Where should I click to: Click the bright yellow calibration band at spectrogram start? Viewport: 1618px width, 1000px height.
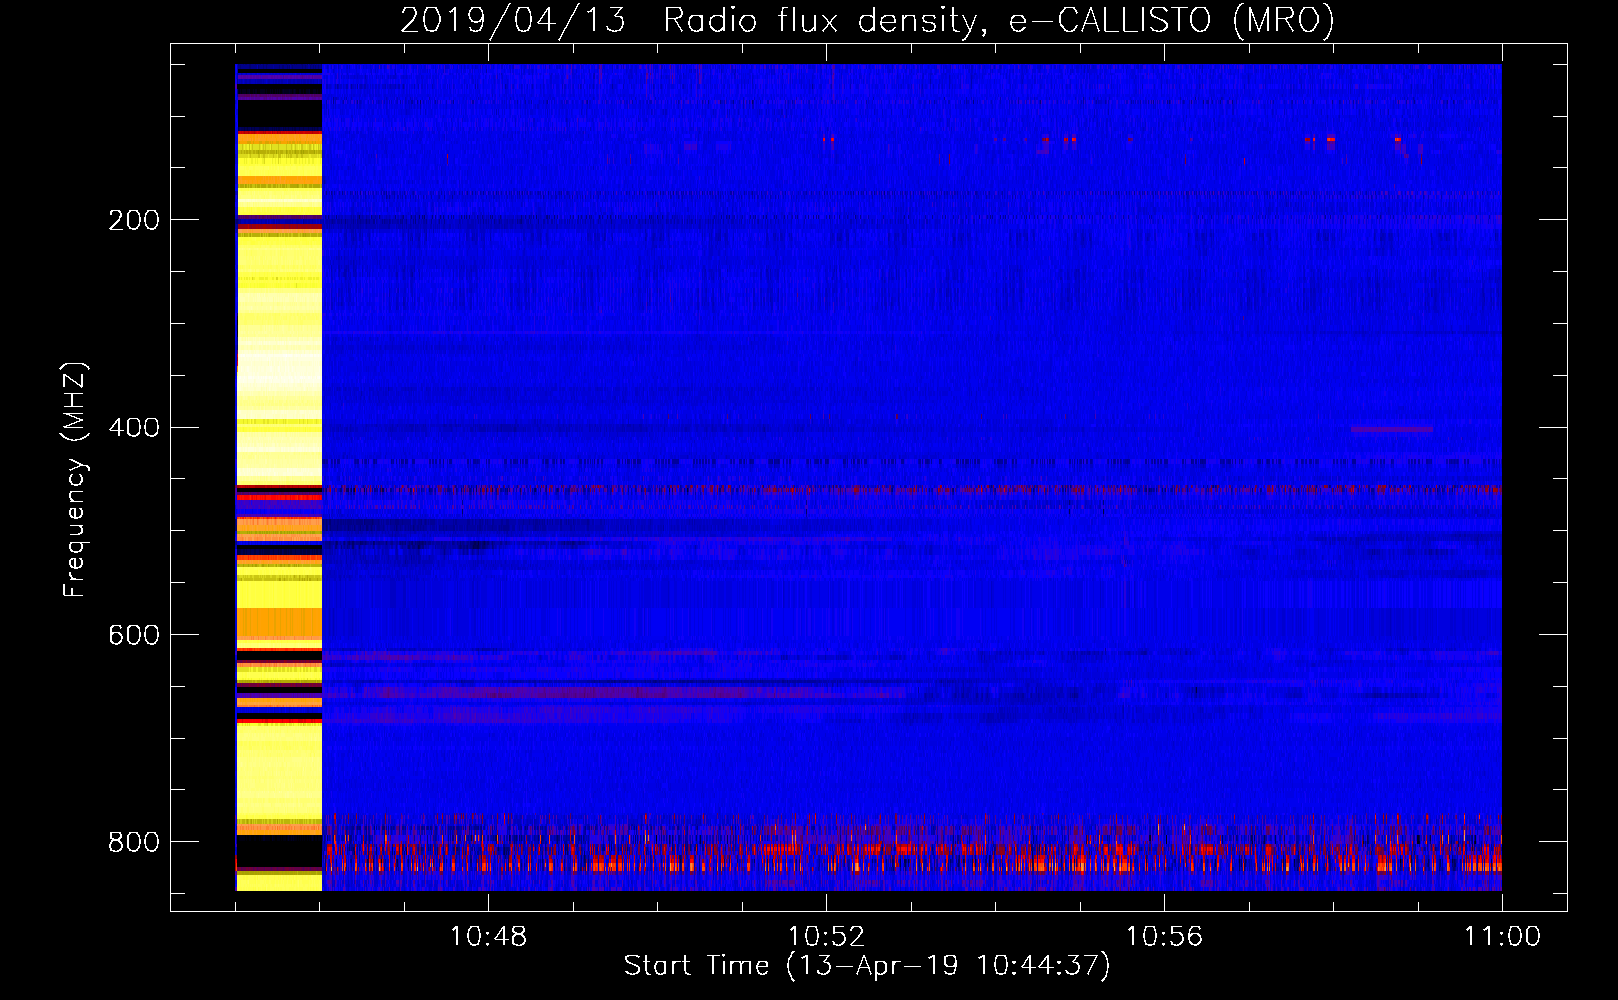279,478
